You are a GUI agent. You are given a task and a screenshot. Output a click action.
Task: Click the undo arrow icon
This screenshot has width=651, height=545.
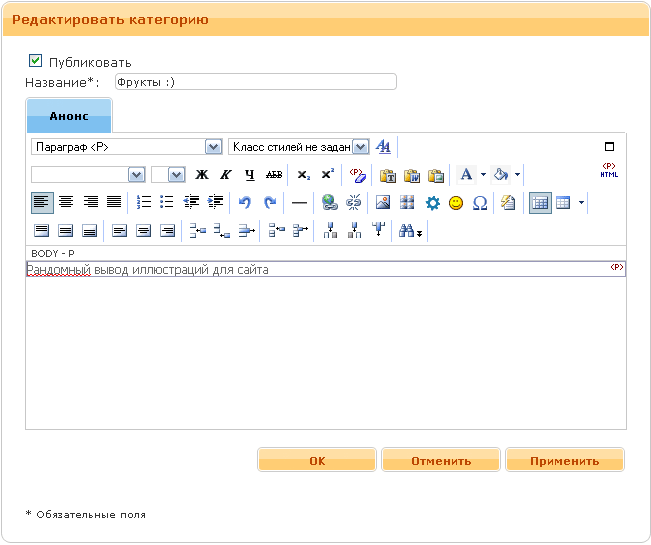tap(245, 202)
